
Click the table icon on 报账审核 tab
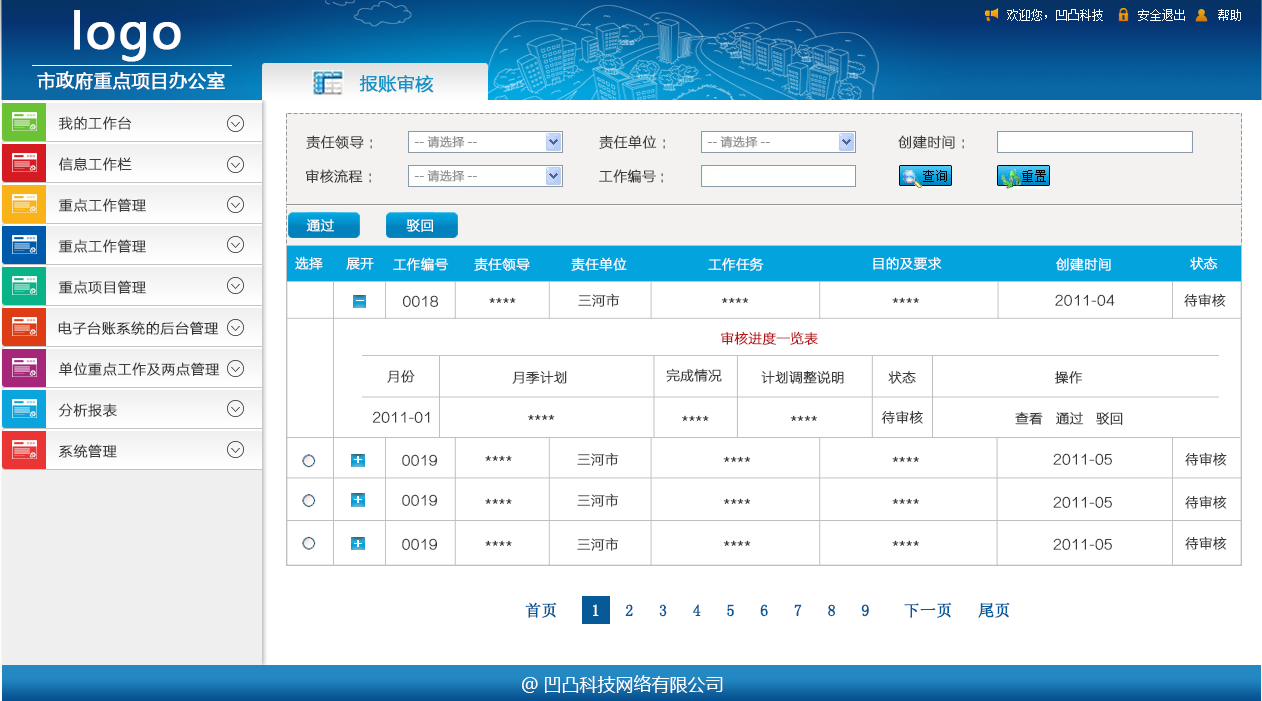pos(327,83)
